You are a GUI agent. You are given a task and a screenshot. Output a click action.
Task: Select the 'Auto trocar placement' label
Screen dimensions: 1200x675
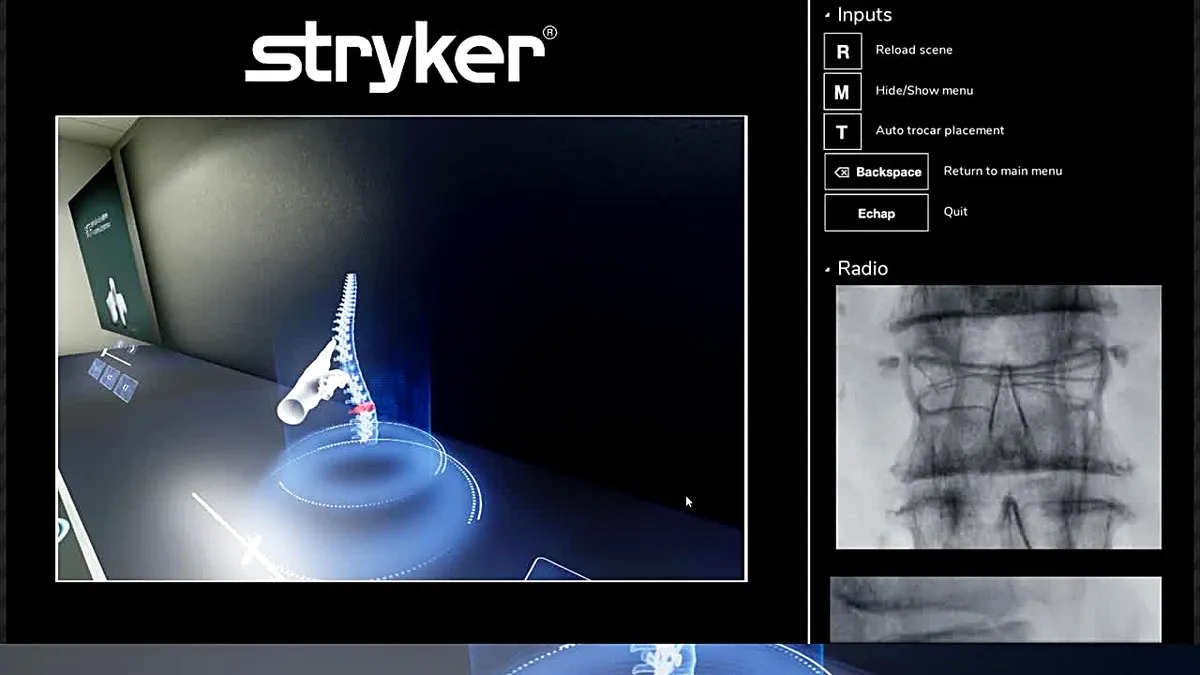939,130
